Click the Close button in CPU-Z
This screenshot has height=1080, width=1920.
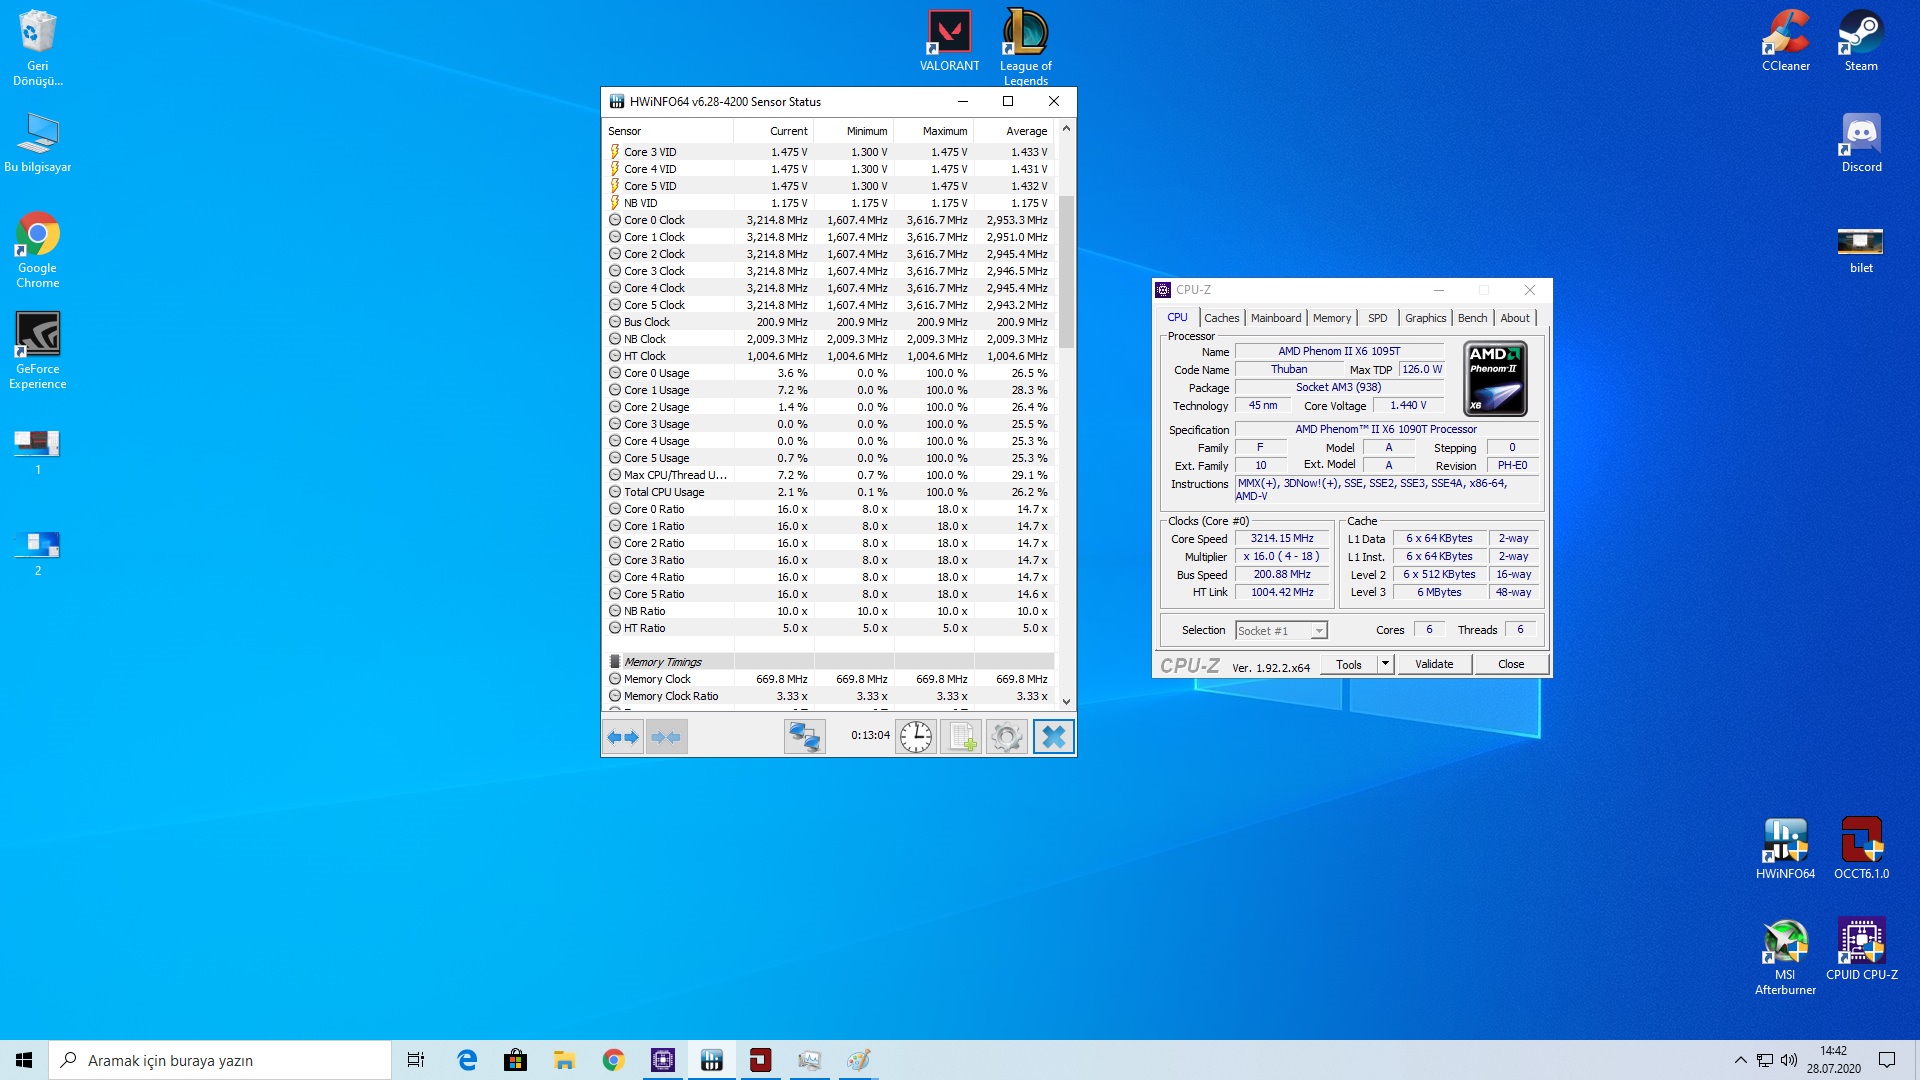(1511, 664)
